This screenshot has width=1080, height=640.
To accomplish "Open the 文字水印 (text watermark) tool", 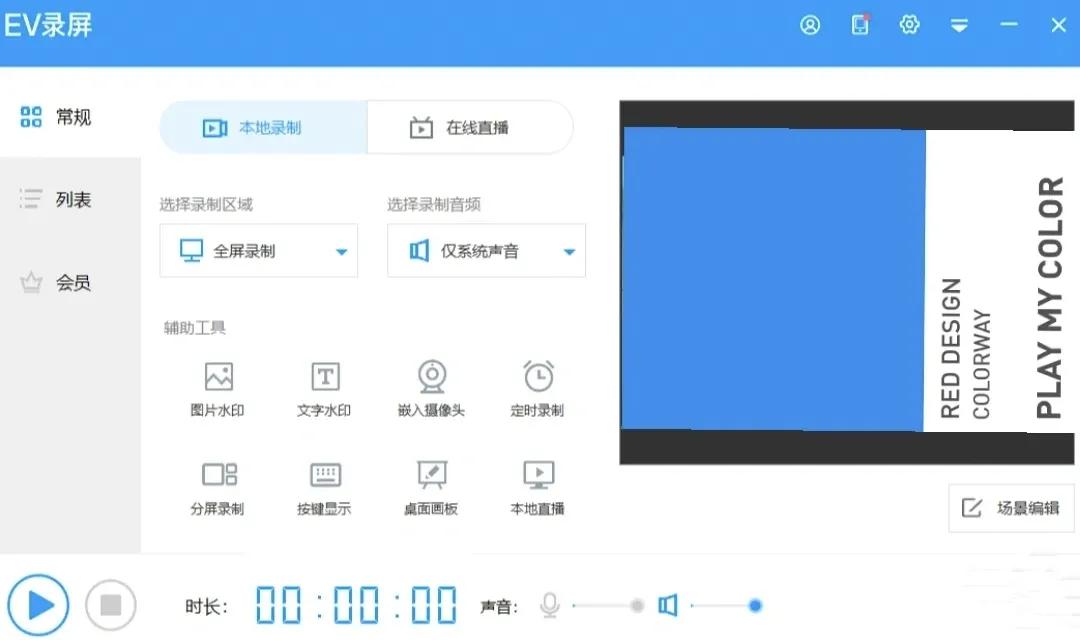I will (x=324, y=390).
